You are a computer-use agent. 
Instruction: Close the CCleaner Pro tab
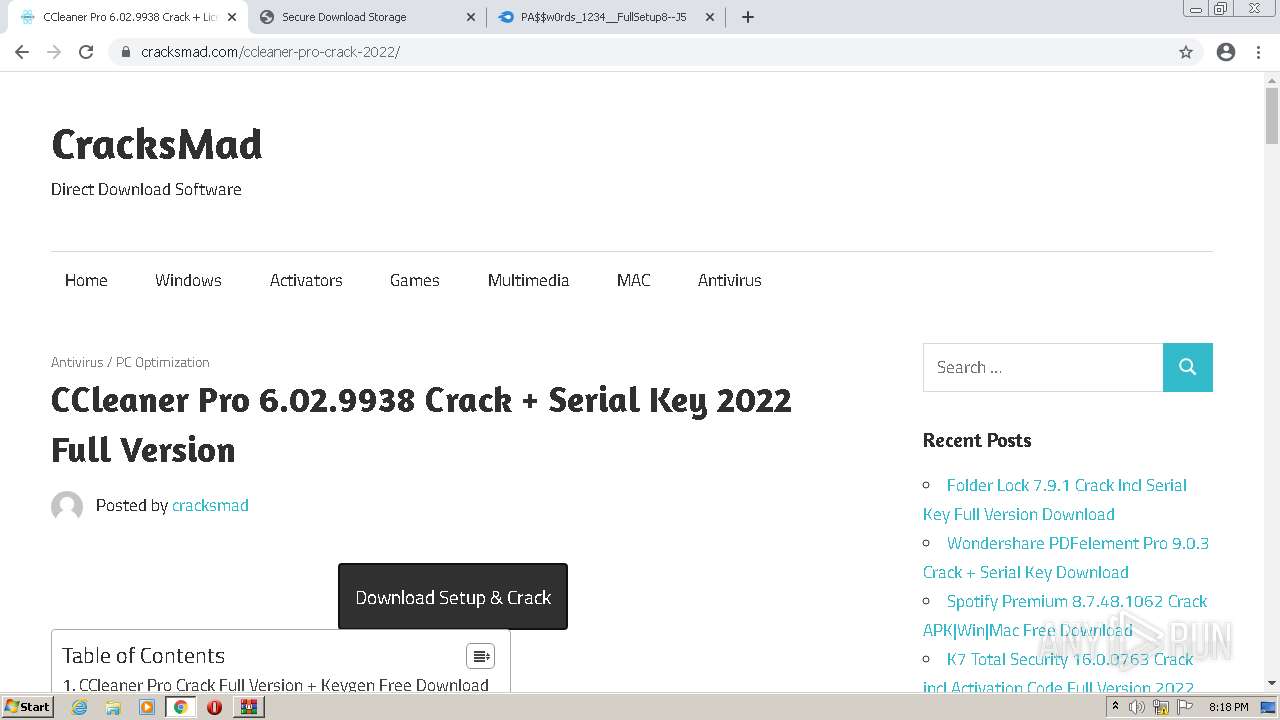coord(231,17)
